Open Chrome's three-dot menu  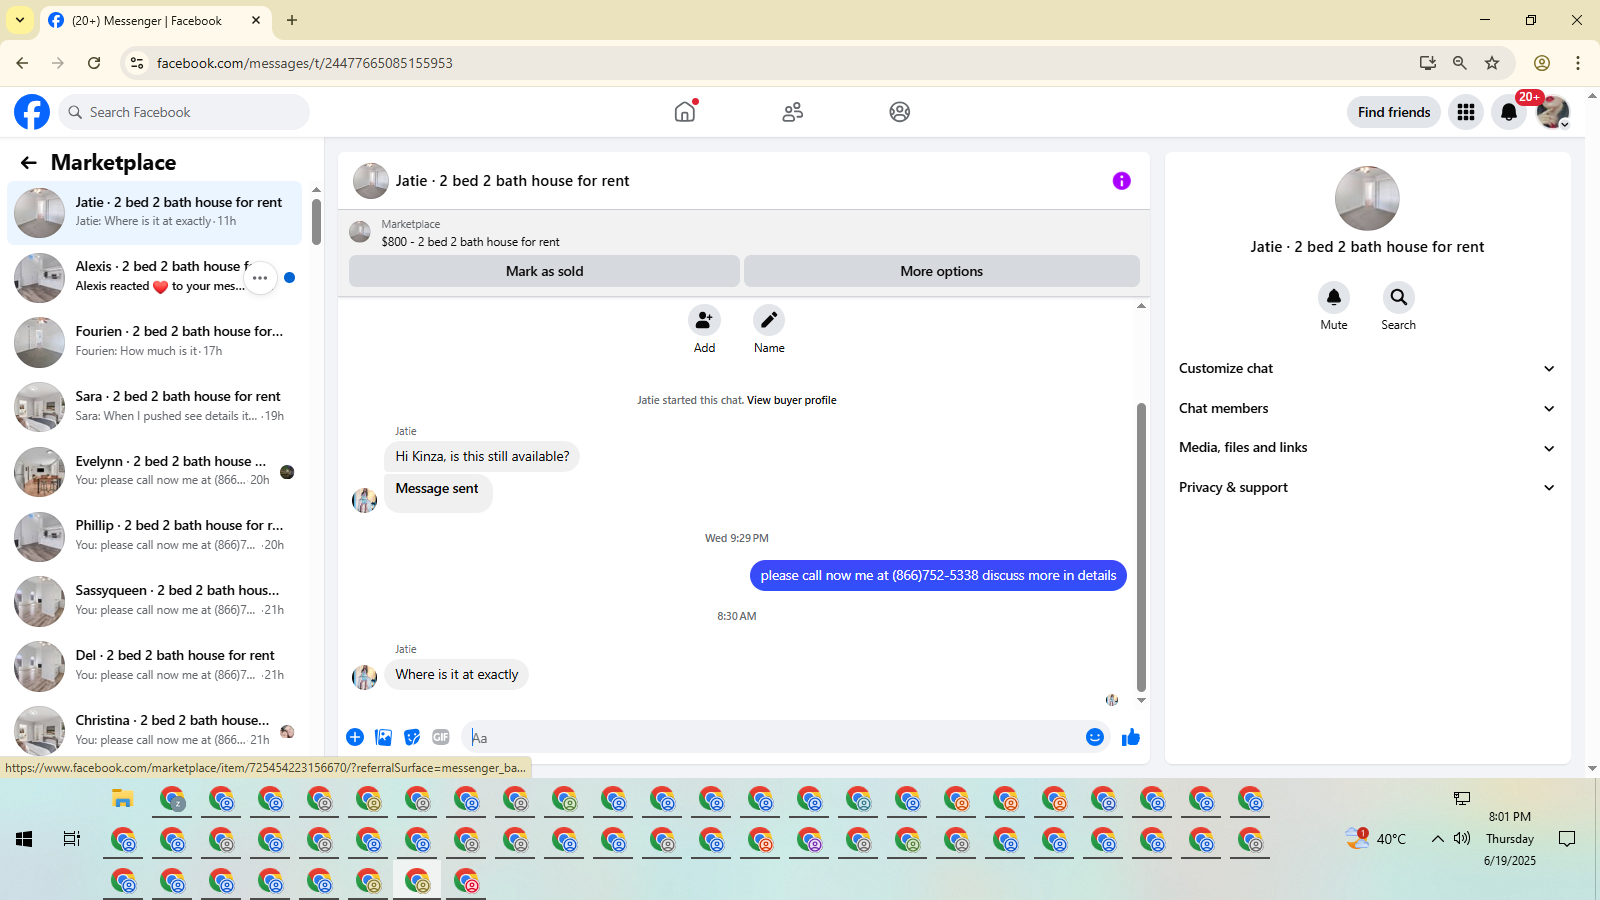[x=1578, y=63]
